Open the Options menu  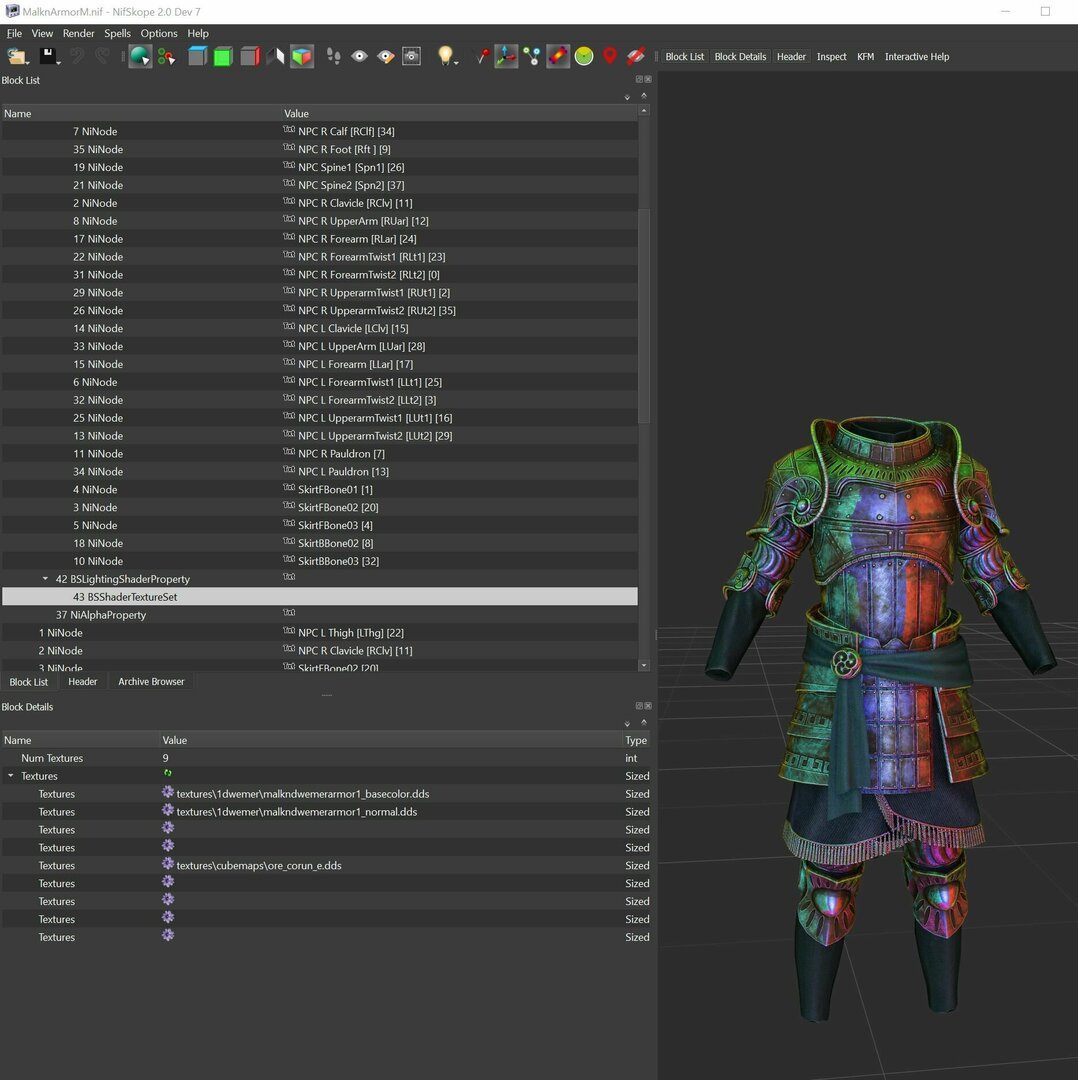pos(159,33)
